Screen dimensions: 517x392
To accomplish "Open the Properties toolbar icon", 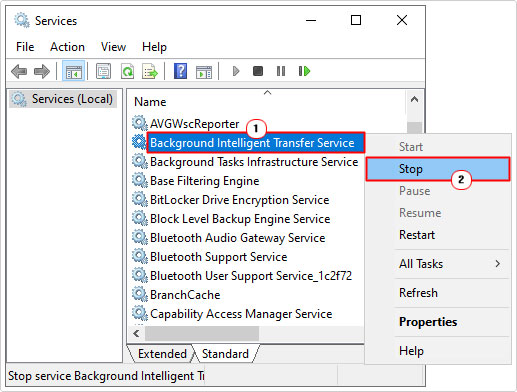I will click(104, 71).
